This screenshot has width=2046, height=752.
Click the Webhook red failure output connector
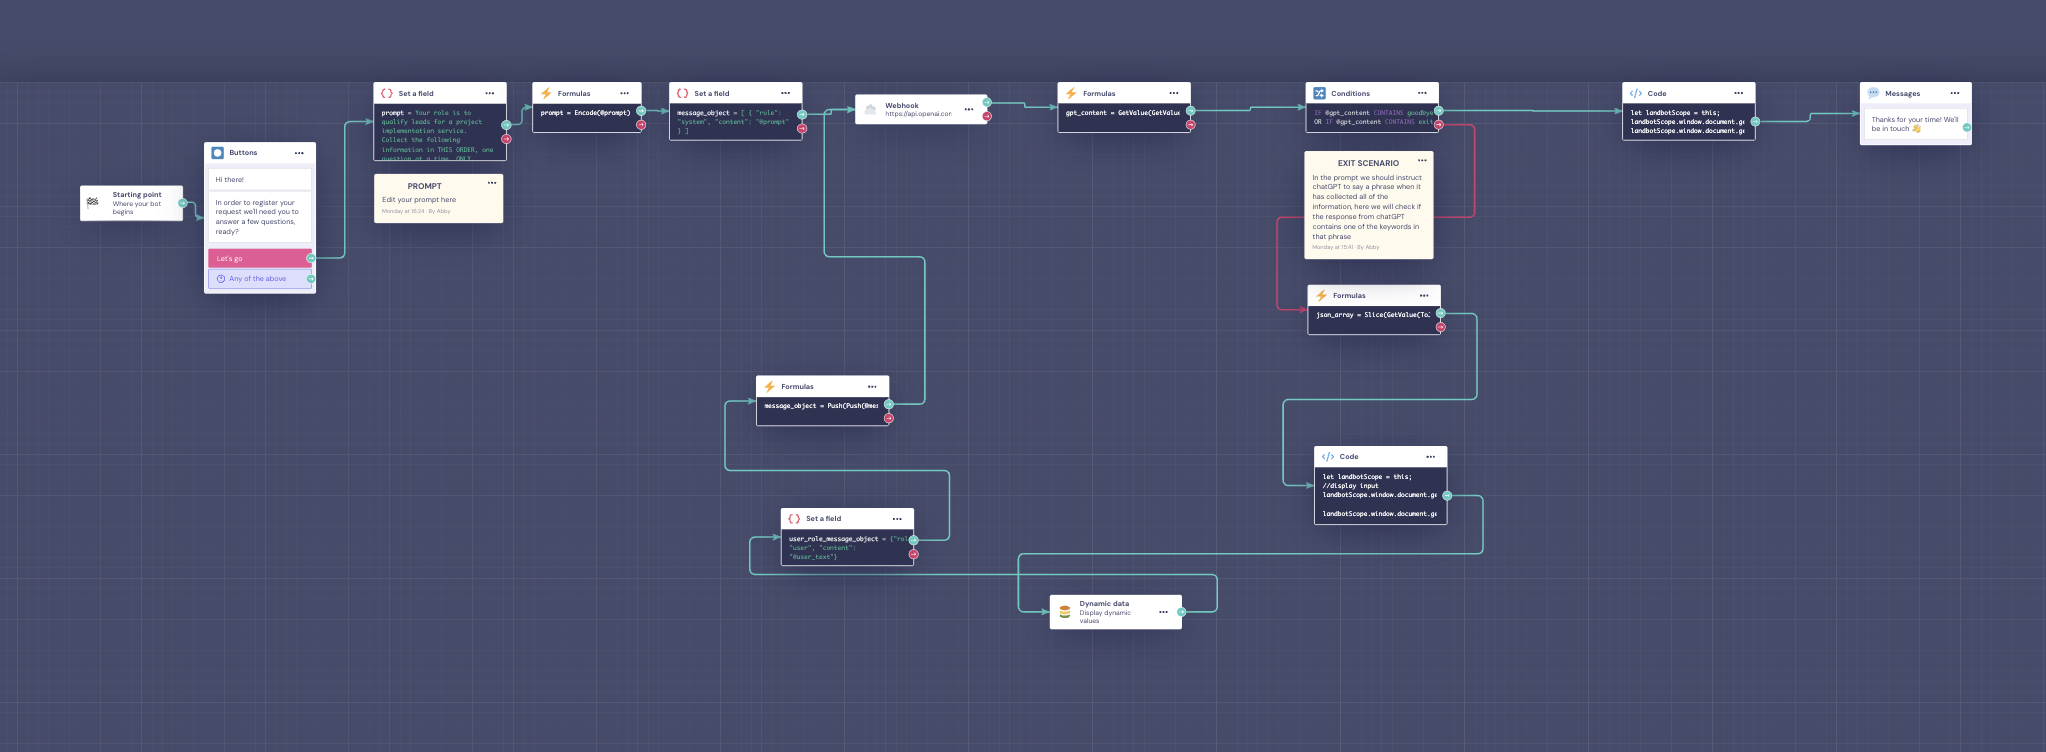pos(987,116)
